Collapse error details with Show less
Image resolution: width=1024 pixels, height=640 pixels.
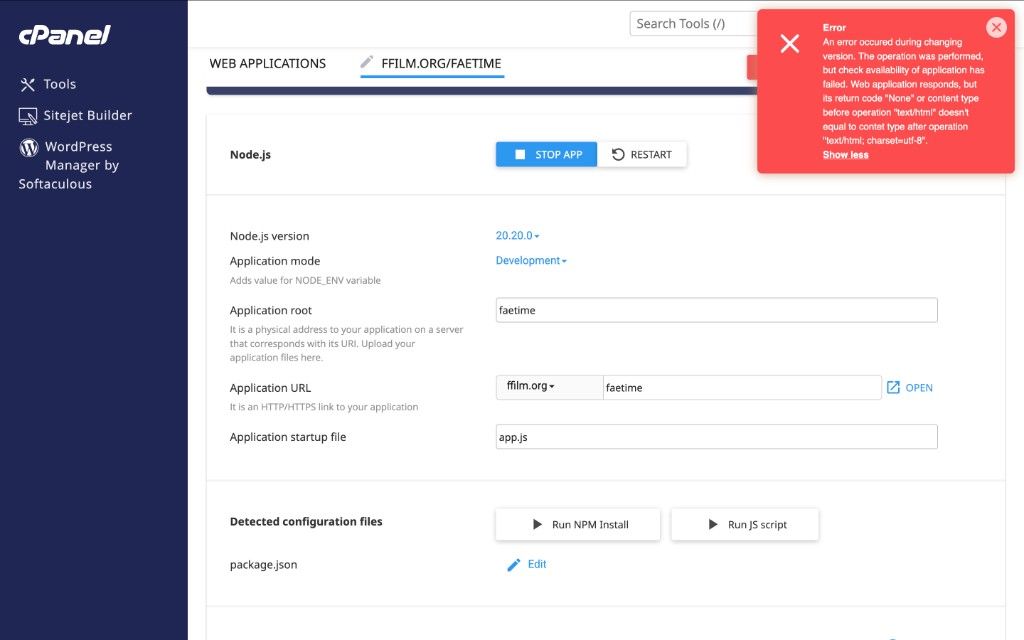coord(845,155)
